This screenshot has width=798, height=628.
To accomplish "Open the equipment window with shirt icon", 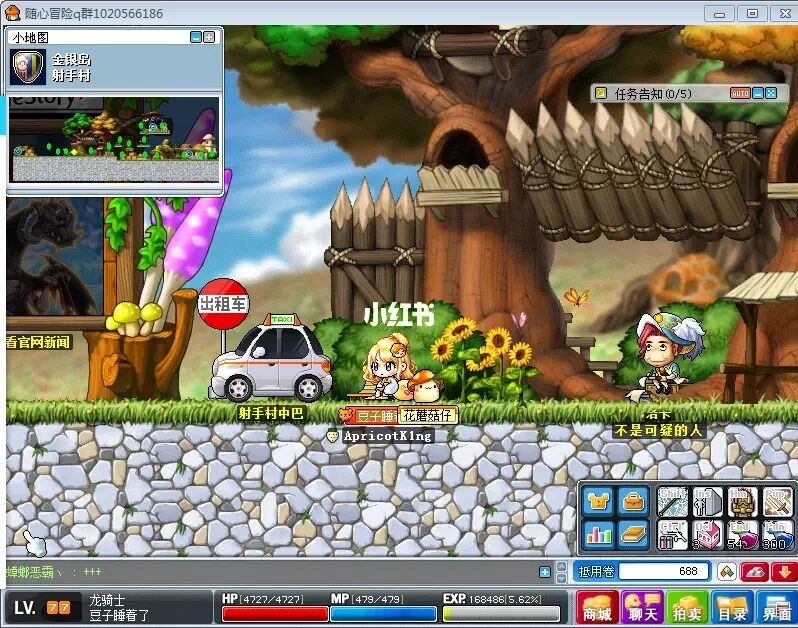I will [x=598, y=502].
